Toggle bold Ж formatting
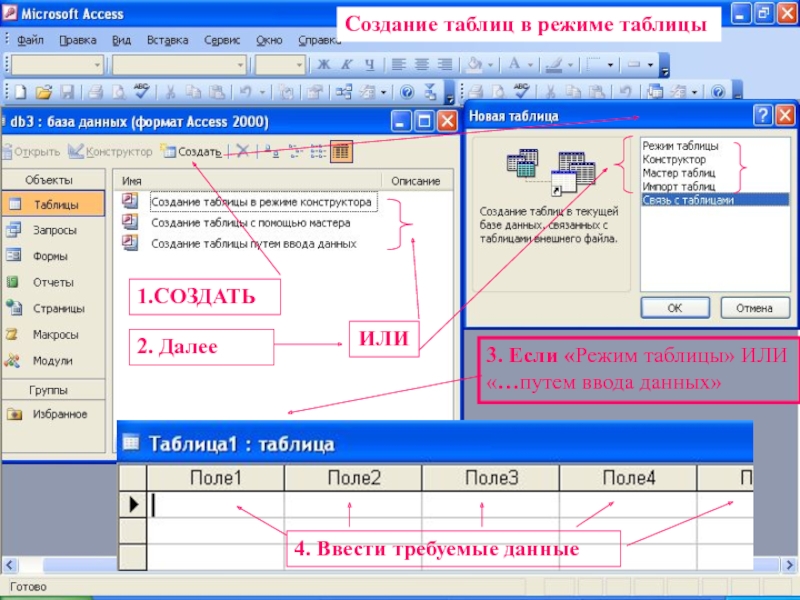This screenshot has height=600, width=800. coord(323,65)
